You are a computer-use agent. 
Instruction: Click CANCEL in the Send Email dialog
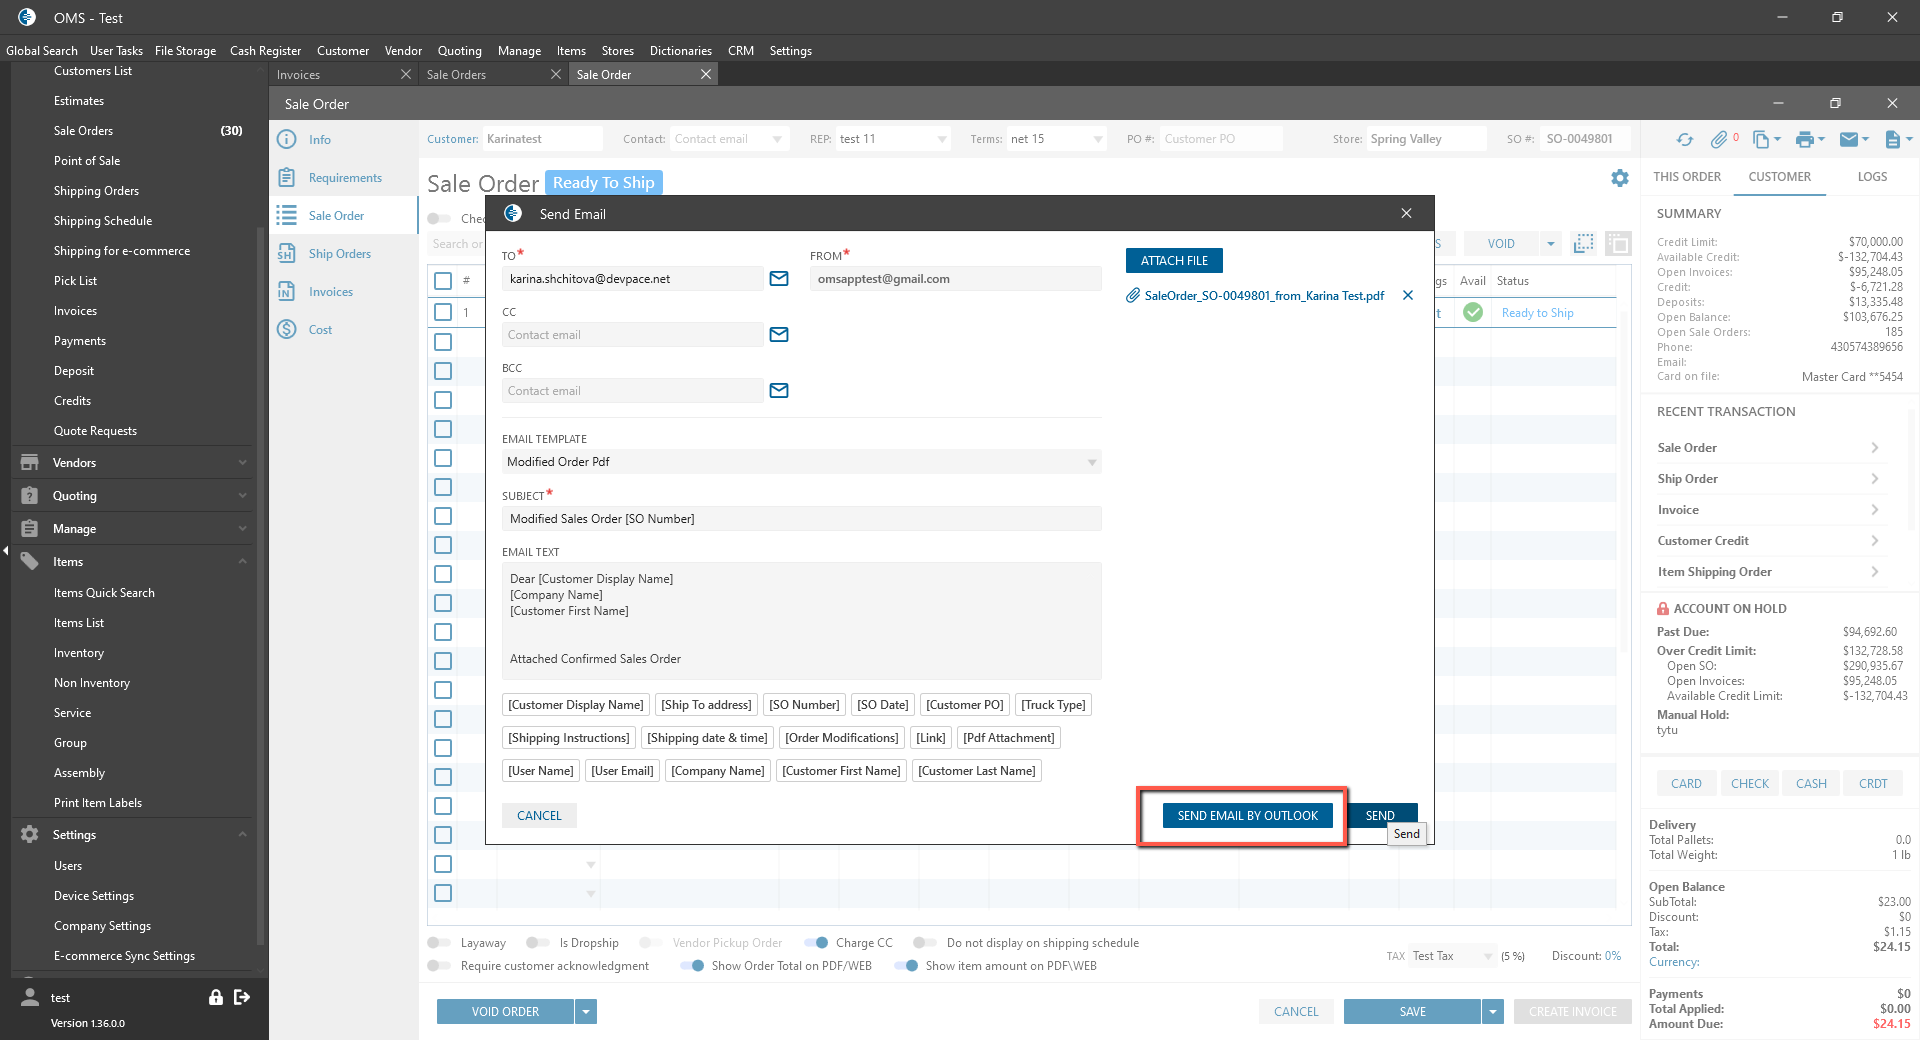pos(539,816)
